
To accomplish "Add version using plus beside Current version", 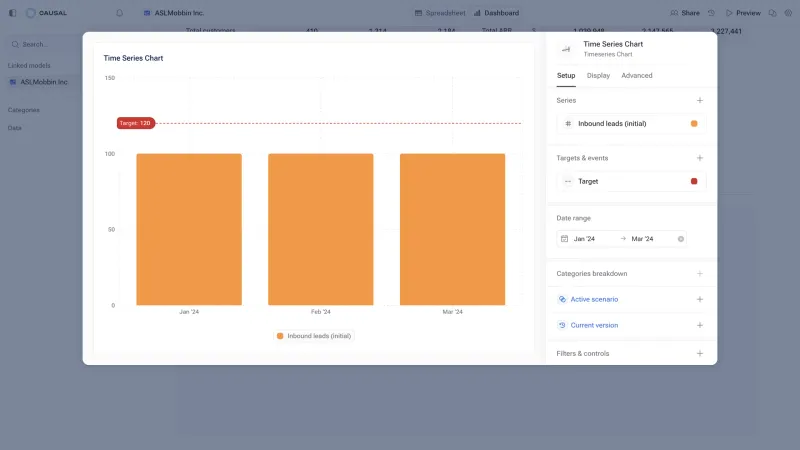I will point(700,325).
